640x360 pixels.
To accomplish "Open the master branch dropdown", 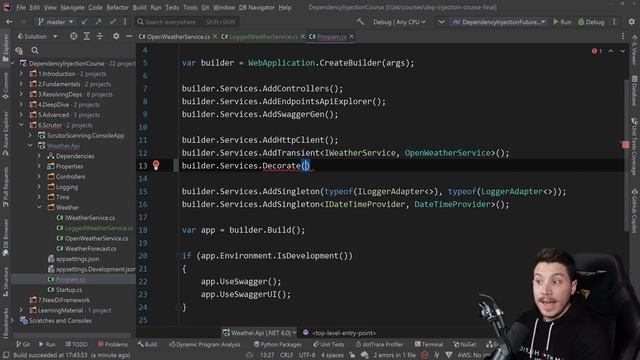I will tap(56, 22).
